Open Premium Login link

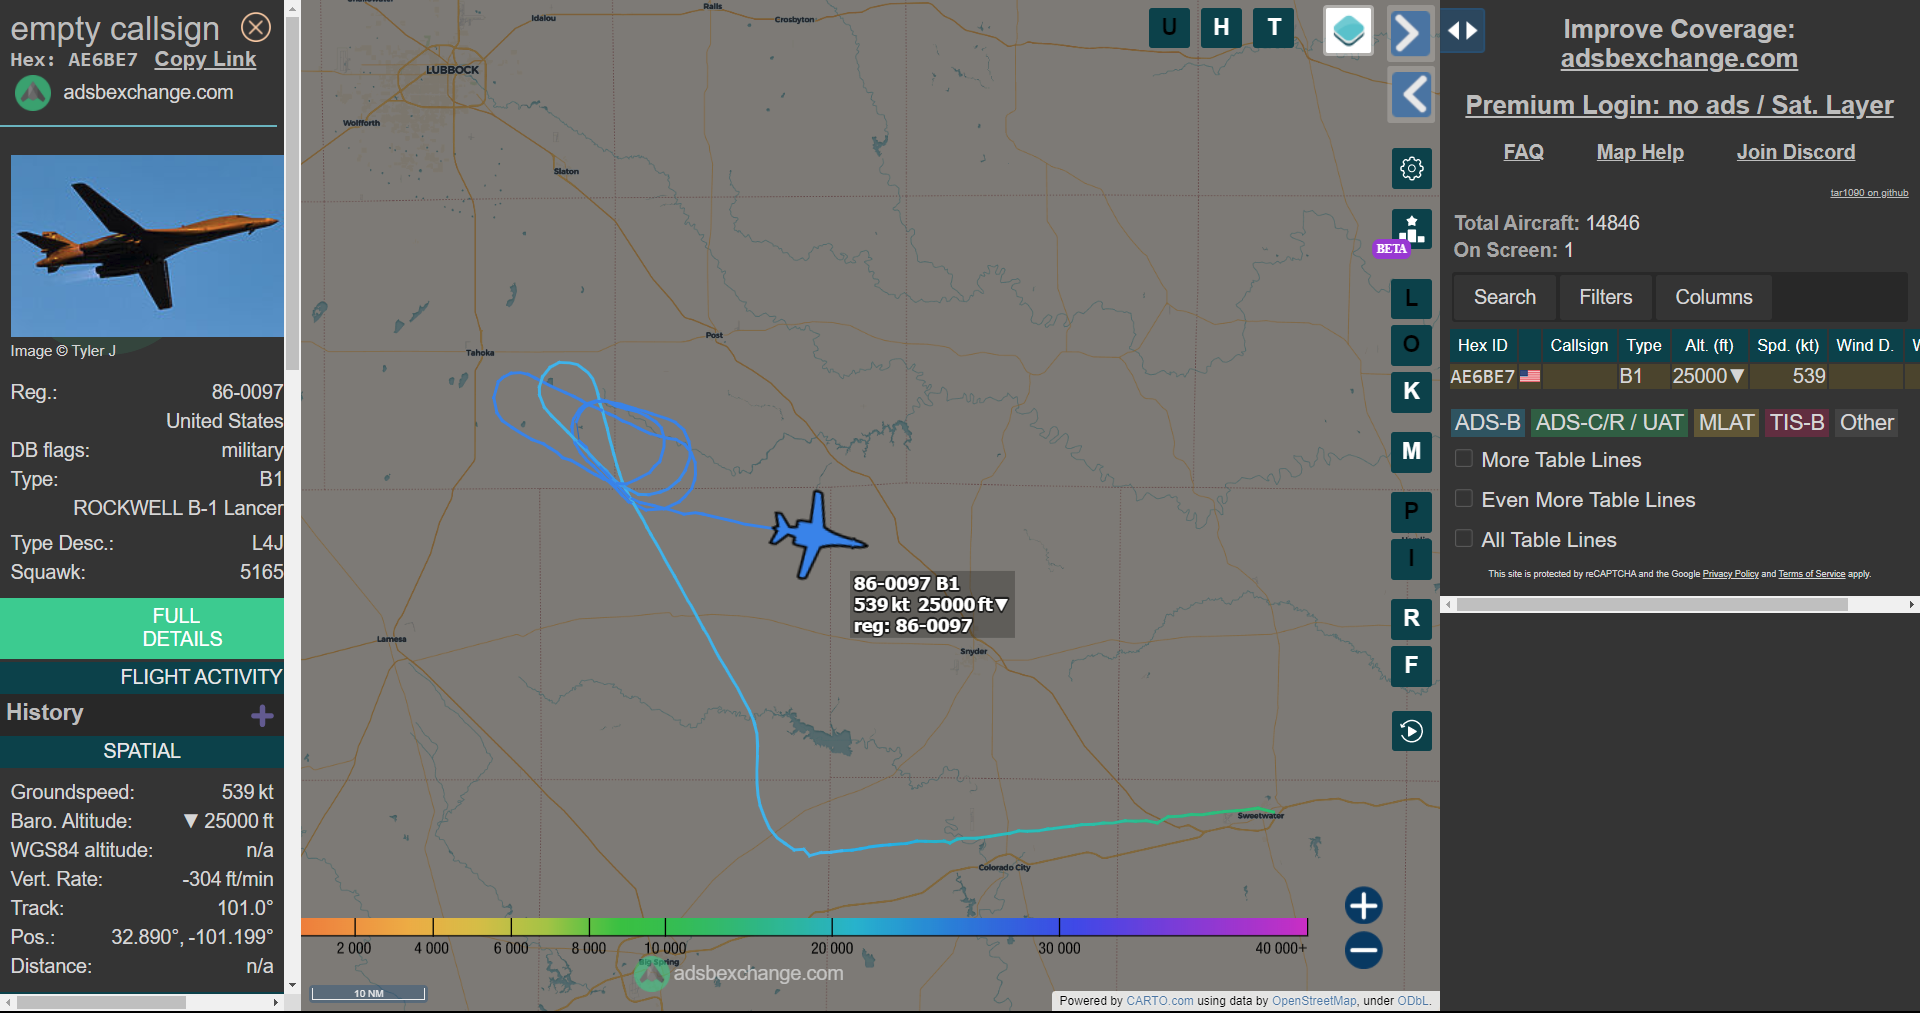point(1679,105)
